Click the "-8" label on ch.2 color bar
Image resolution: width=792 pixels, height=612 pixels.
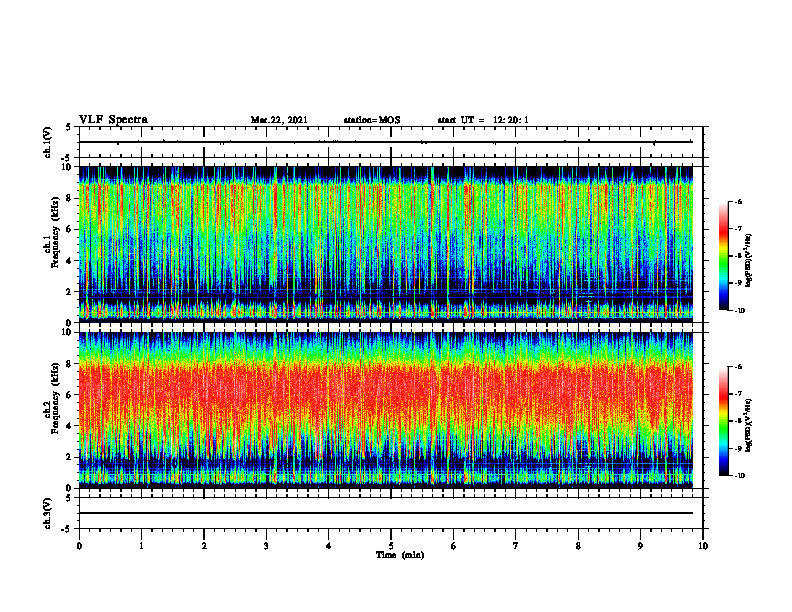pyautogui.click(x=738, y=421)
